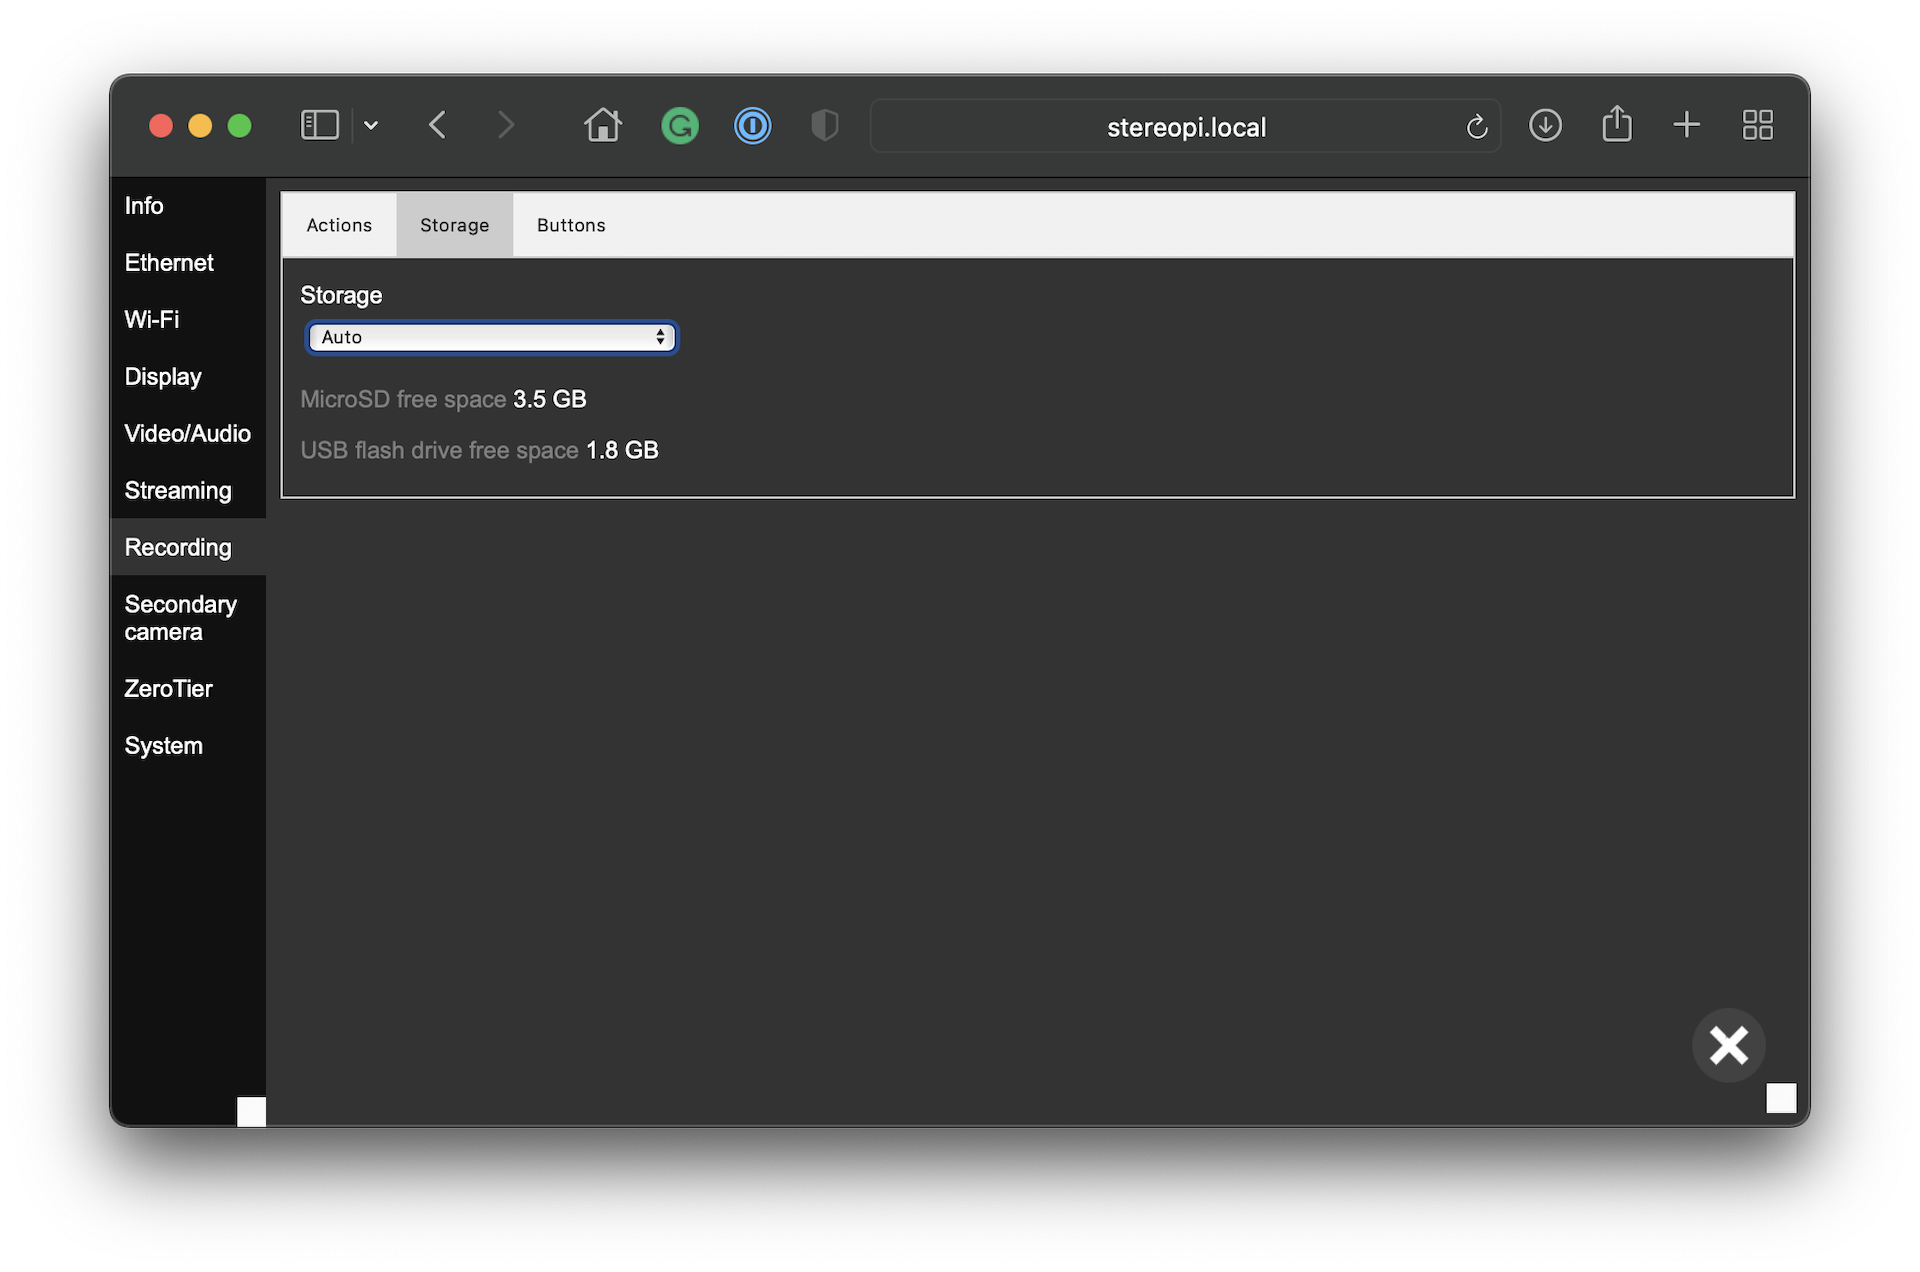Screen dimensions: 1920x1272
Task: Switch to the Buttons tab
Action: pyautogui.click(x=571, y=225)
